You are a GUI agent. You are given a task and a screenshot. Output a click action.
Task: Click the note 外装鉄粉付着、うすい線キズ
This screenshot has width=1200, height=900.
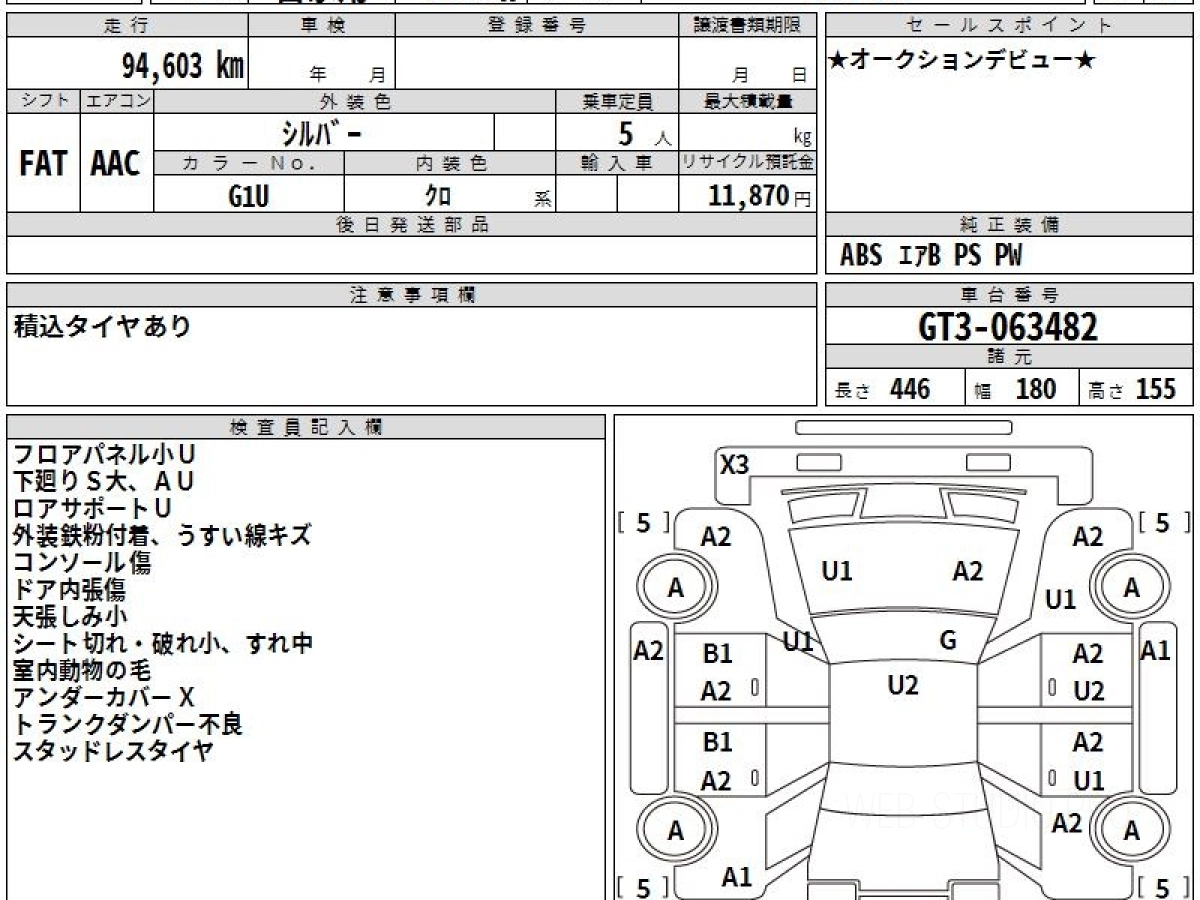pyautogui.click(x=162, y=536)
